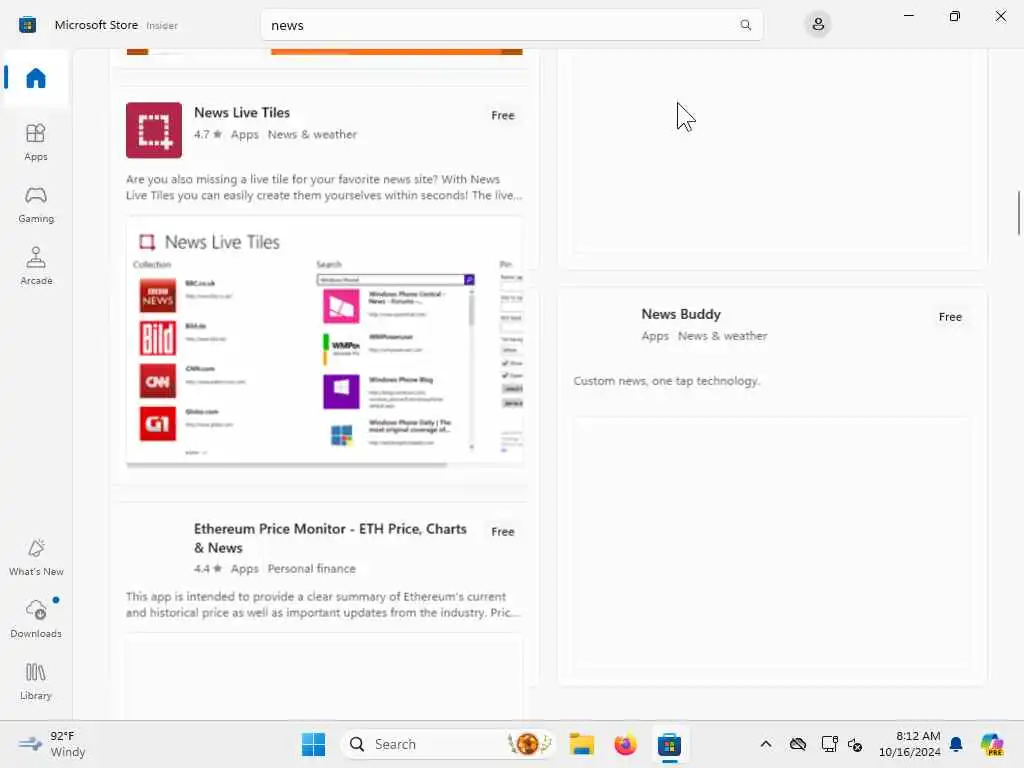Open the News Live Tiles app icon
Viewport: 1024px width, 768px height.
pyautogui.click(x=153, y=130)
